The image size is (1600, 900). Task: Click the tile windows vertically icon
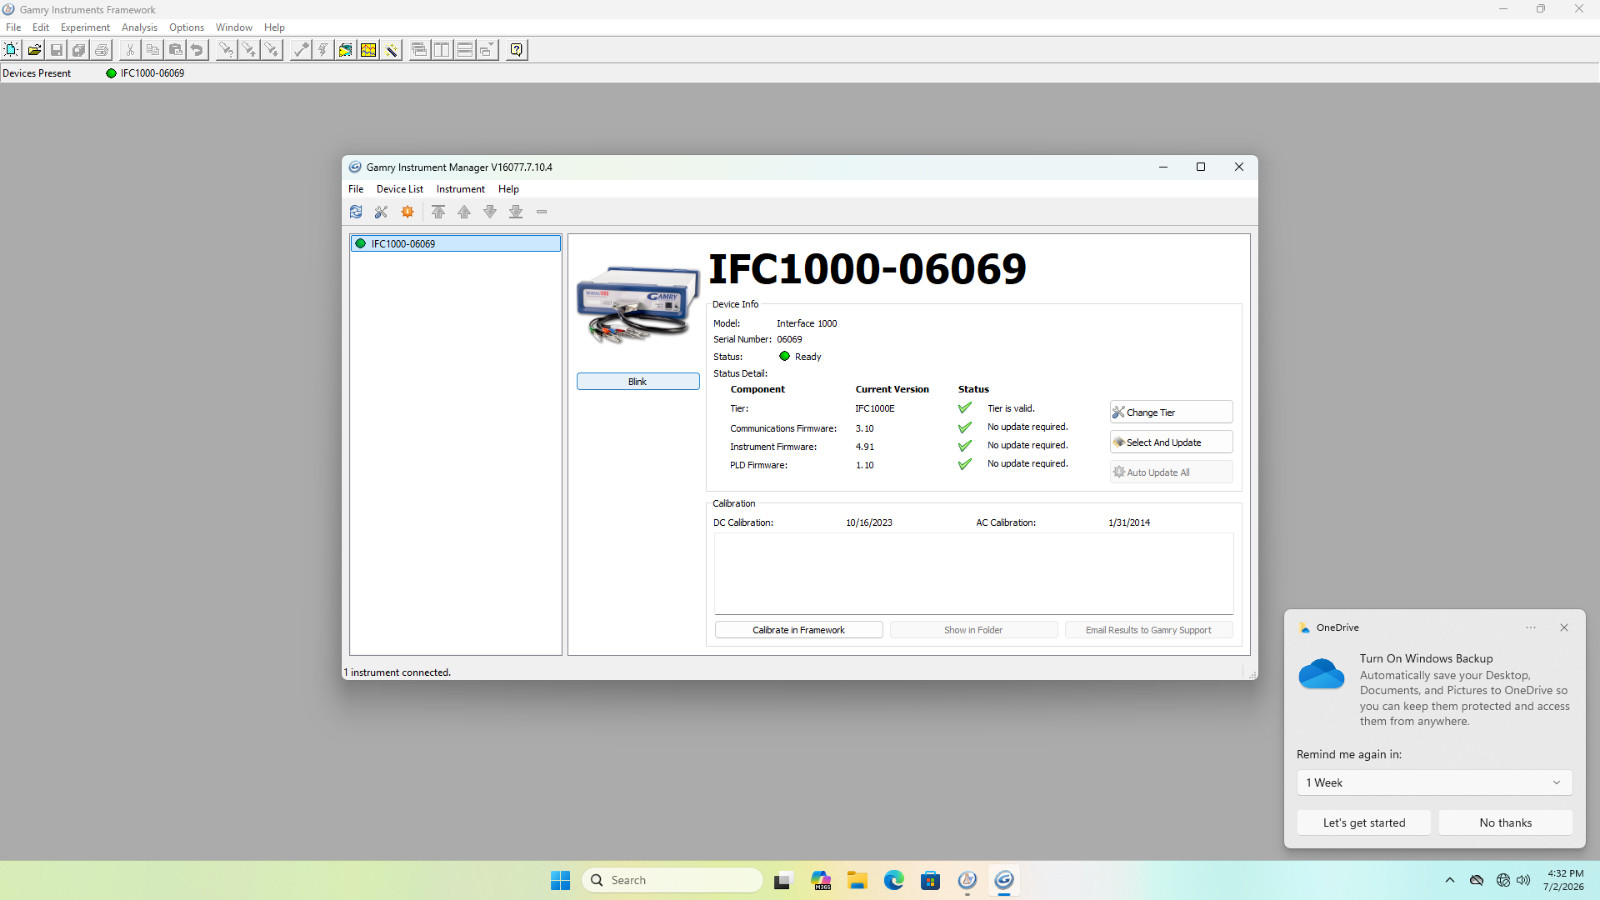(441, 50)
